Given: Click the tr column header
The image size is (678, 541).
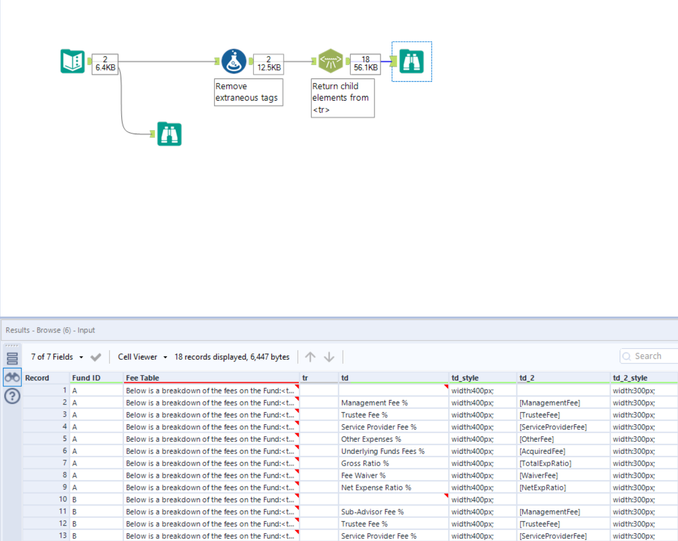Looking at the screenshot, I should (x=319, y=378).
